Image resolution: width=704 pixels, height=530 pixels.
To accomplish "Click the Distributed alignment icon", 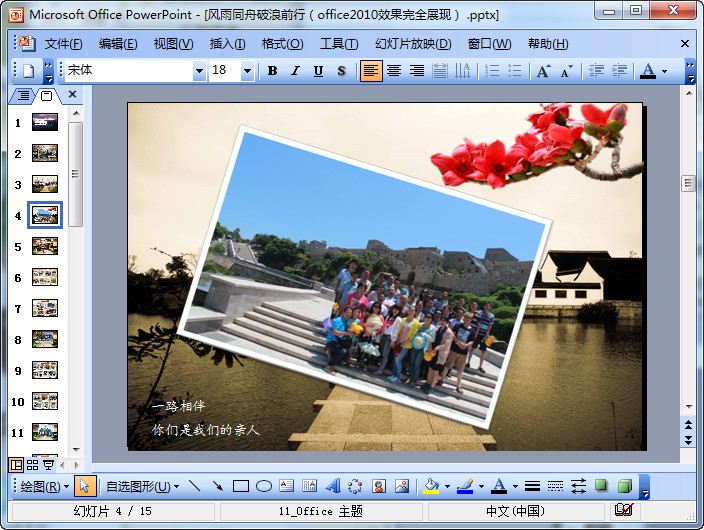I will [440, 71].
